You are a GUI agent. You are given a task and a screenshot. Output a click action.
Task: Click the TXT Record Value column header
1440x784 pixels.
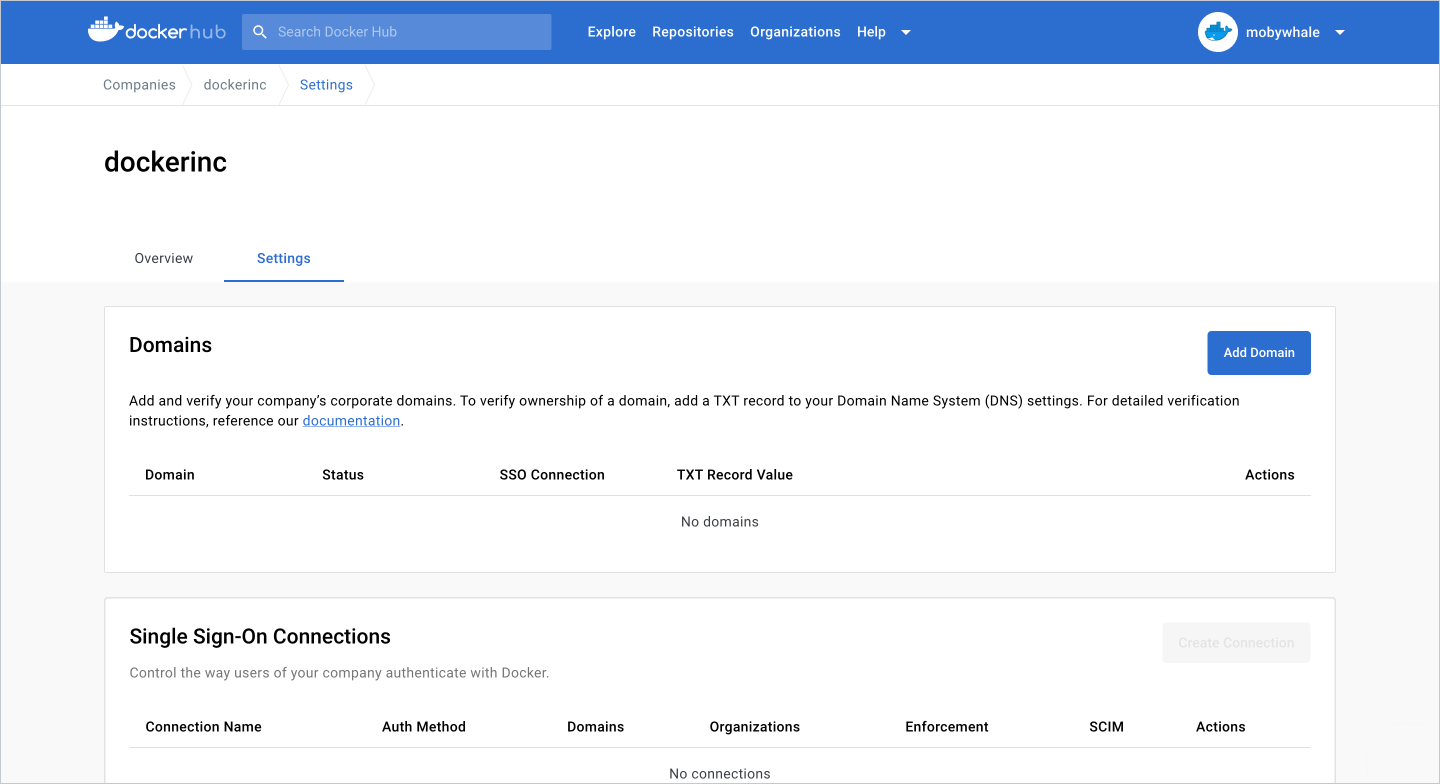click(735, 475)
